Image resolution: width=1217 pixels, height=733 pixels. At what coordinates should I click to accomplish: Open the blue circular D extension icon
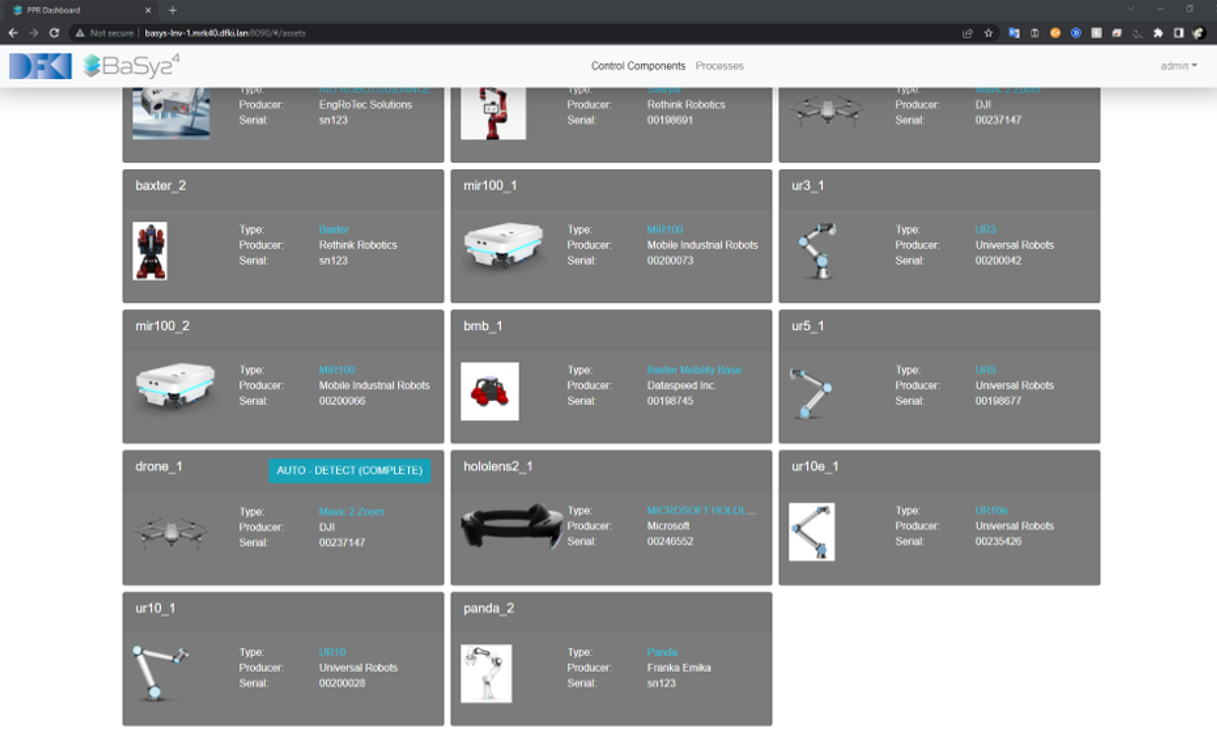pos(1076,33)
